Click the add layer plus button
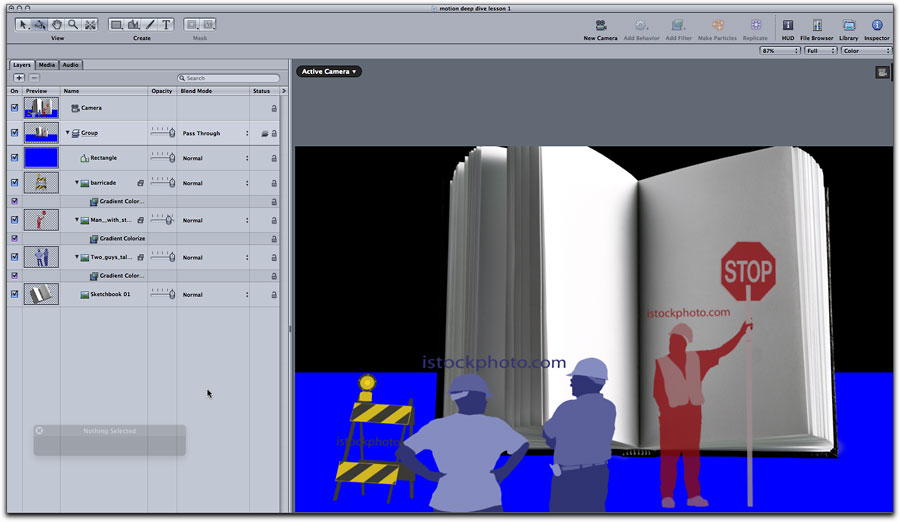This screenshot has width=900, height=522. pyautogui.click(x=19, y=78)
